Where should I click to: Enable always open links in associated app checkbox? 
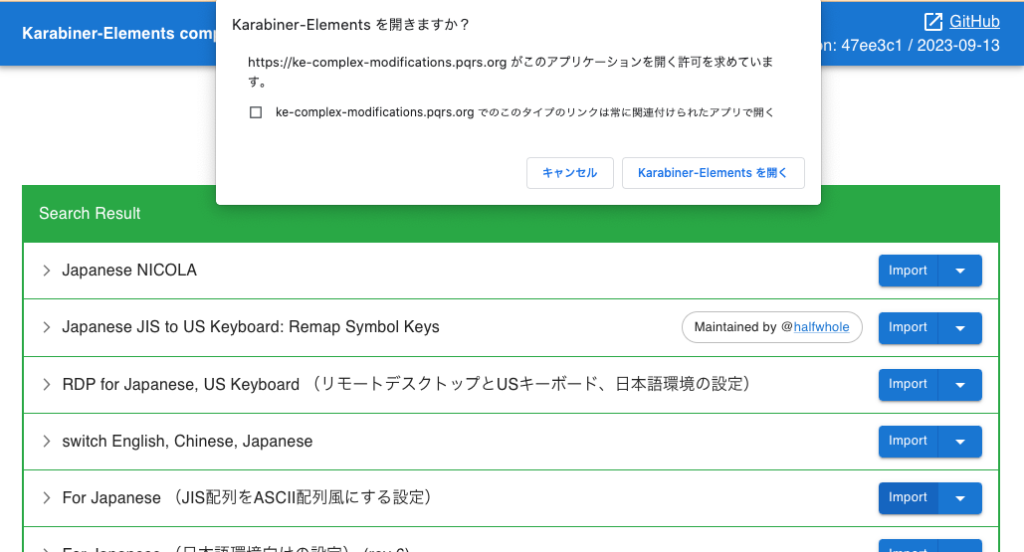click(x=256, y=112)
